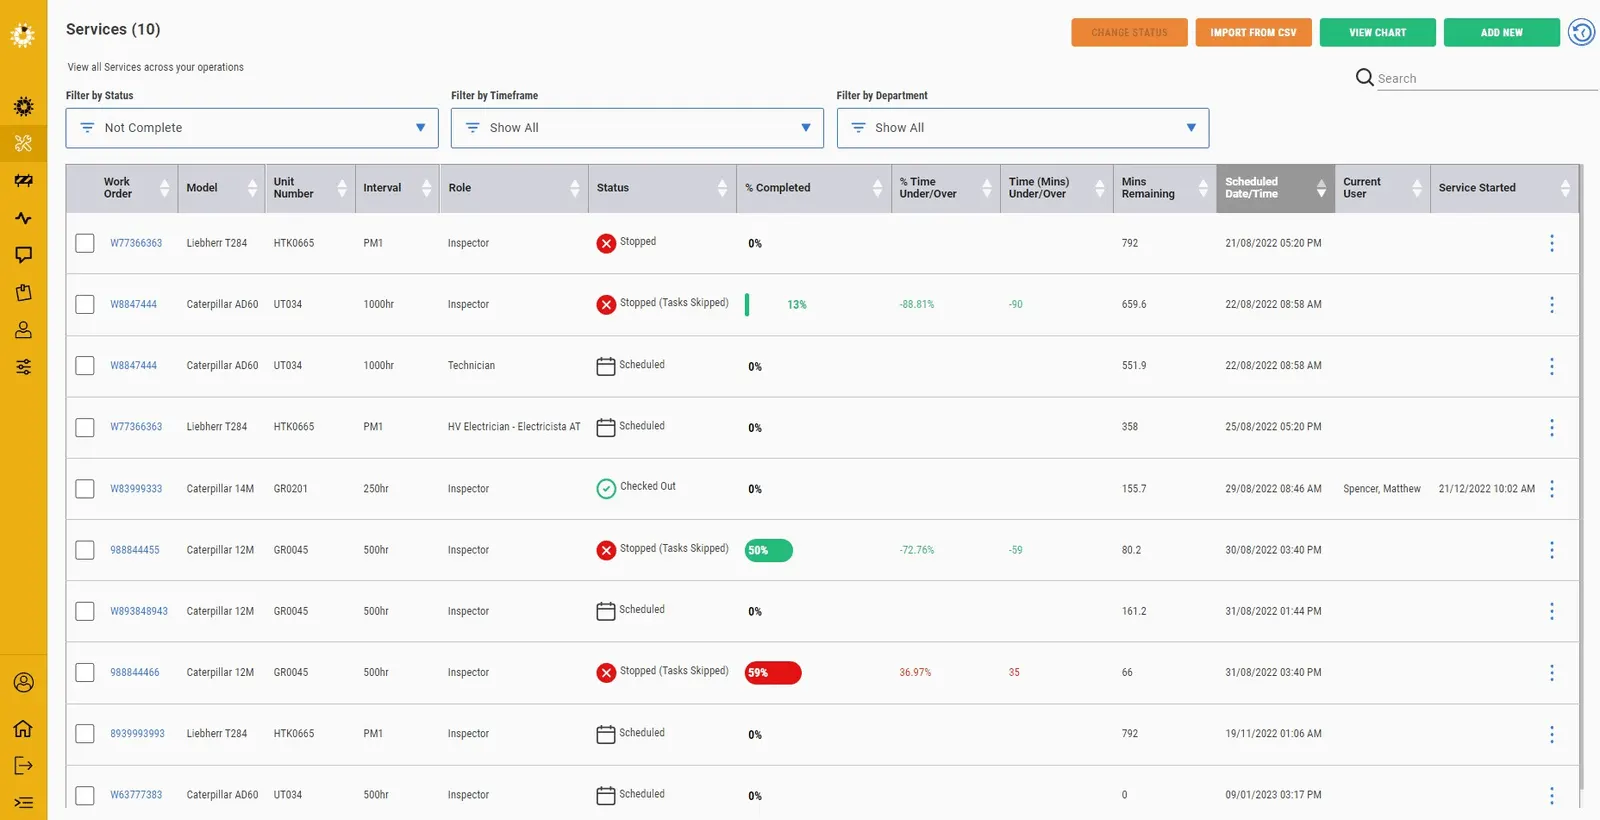This screenshot has width=1600, height=820.
Task: Sort by Unit Number column arrows
Action: coord(342,188)
